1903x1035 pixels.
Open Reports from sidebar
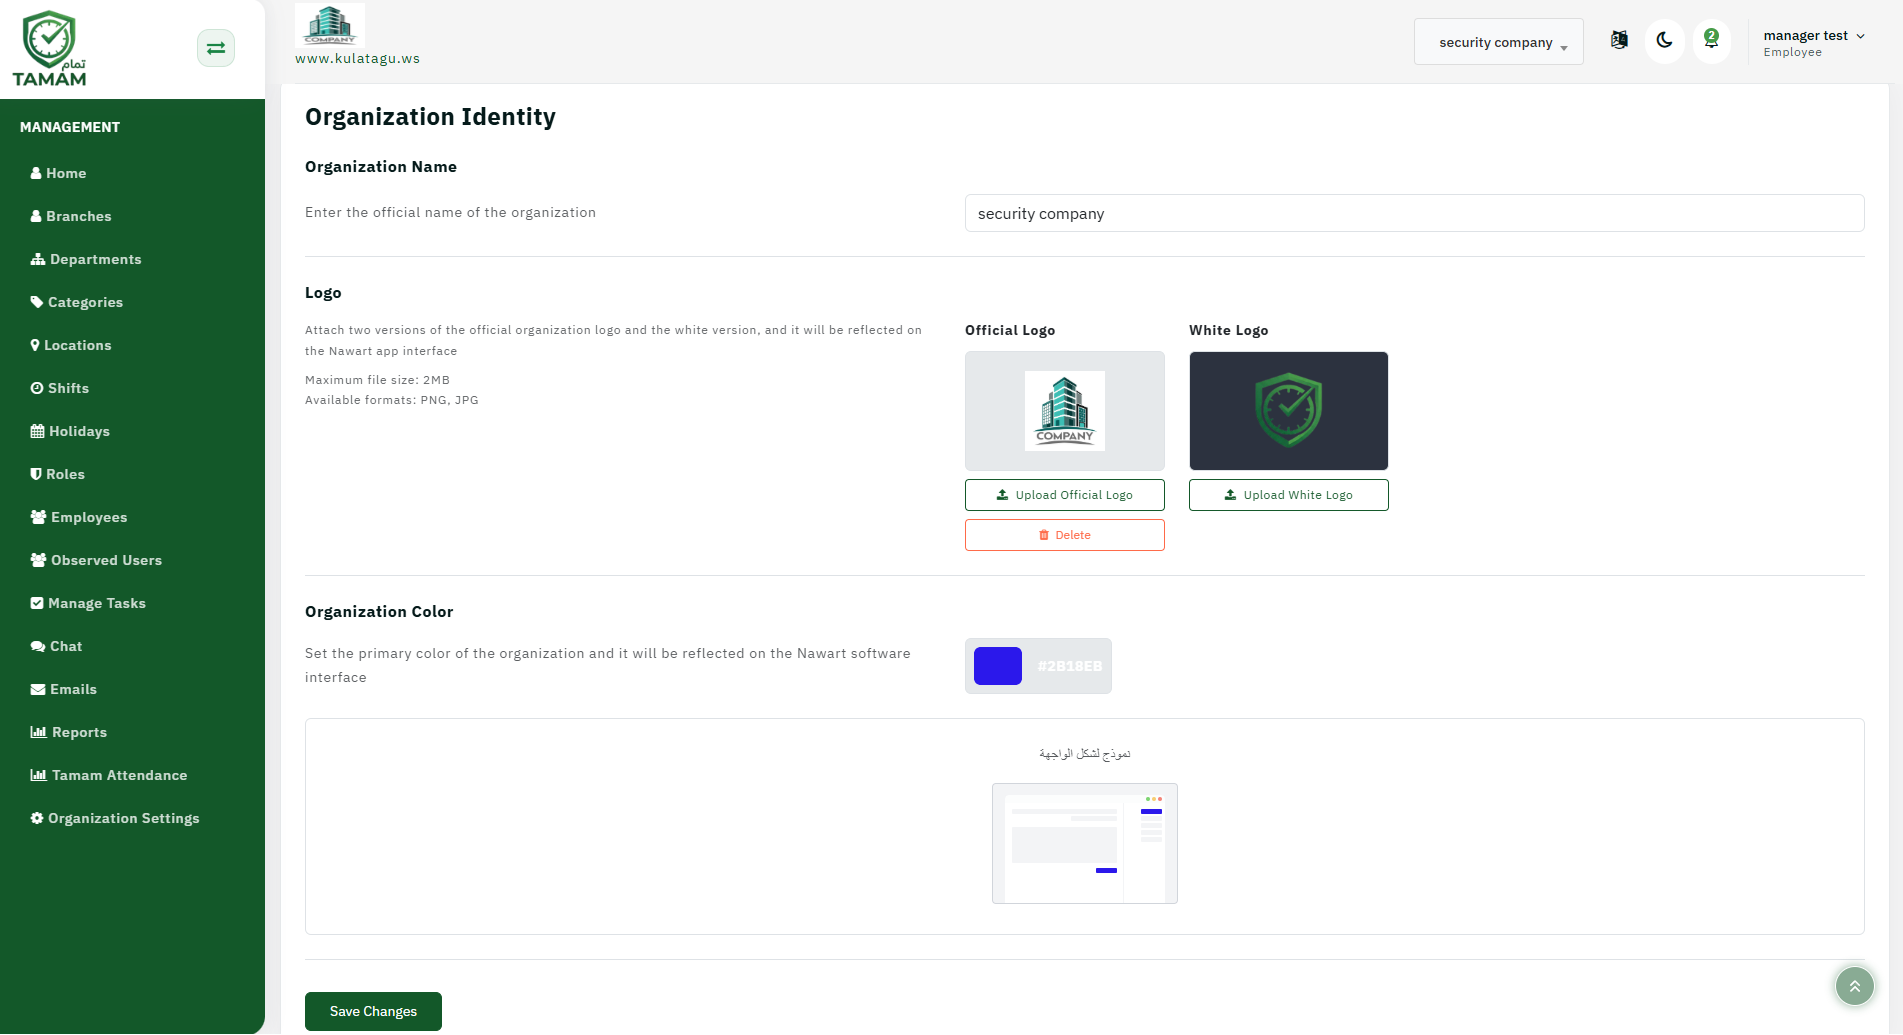coord(69,732)
